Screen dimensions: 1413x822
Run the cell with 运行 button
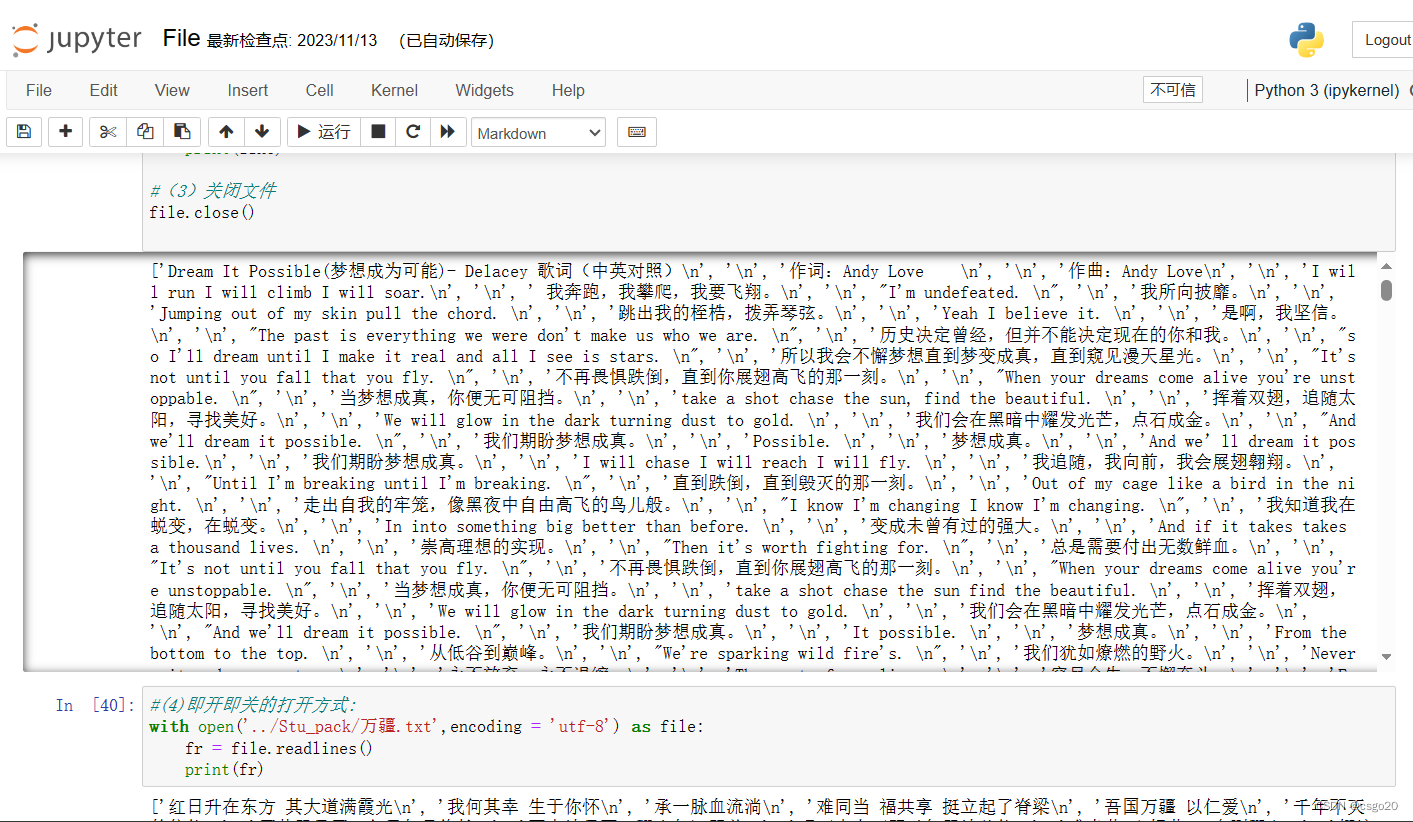click(x=324, y=132)
